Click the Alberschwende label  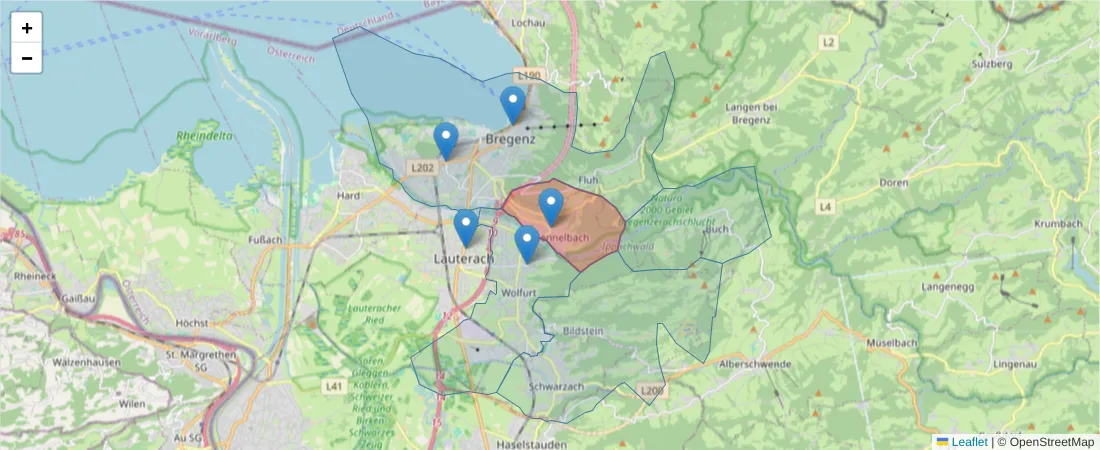[x=755, y=364]
